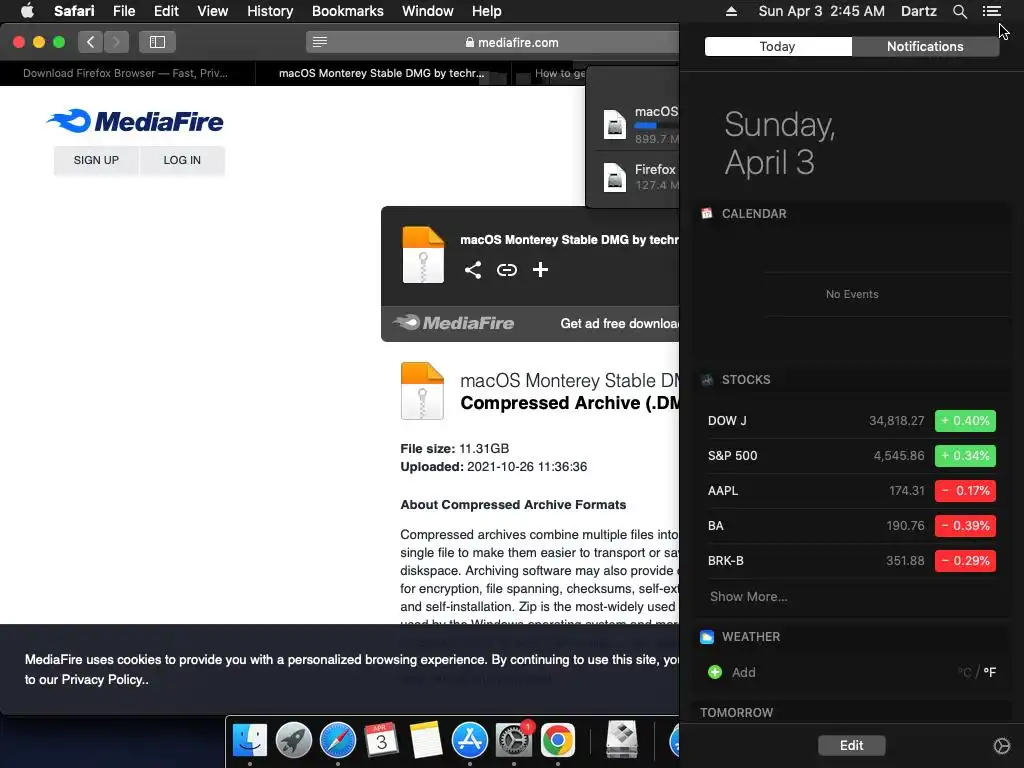Viewport: 1024px width, 768px height.
Task: Toggle the Safari sidebar button
Action: (157, 42)
